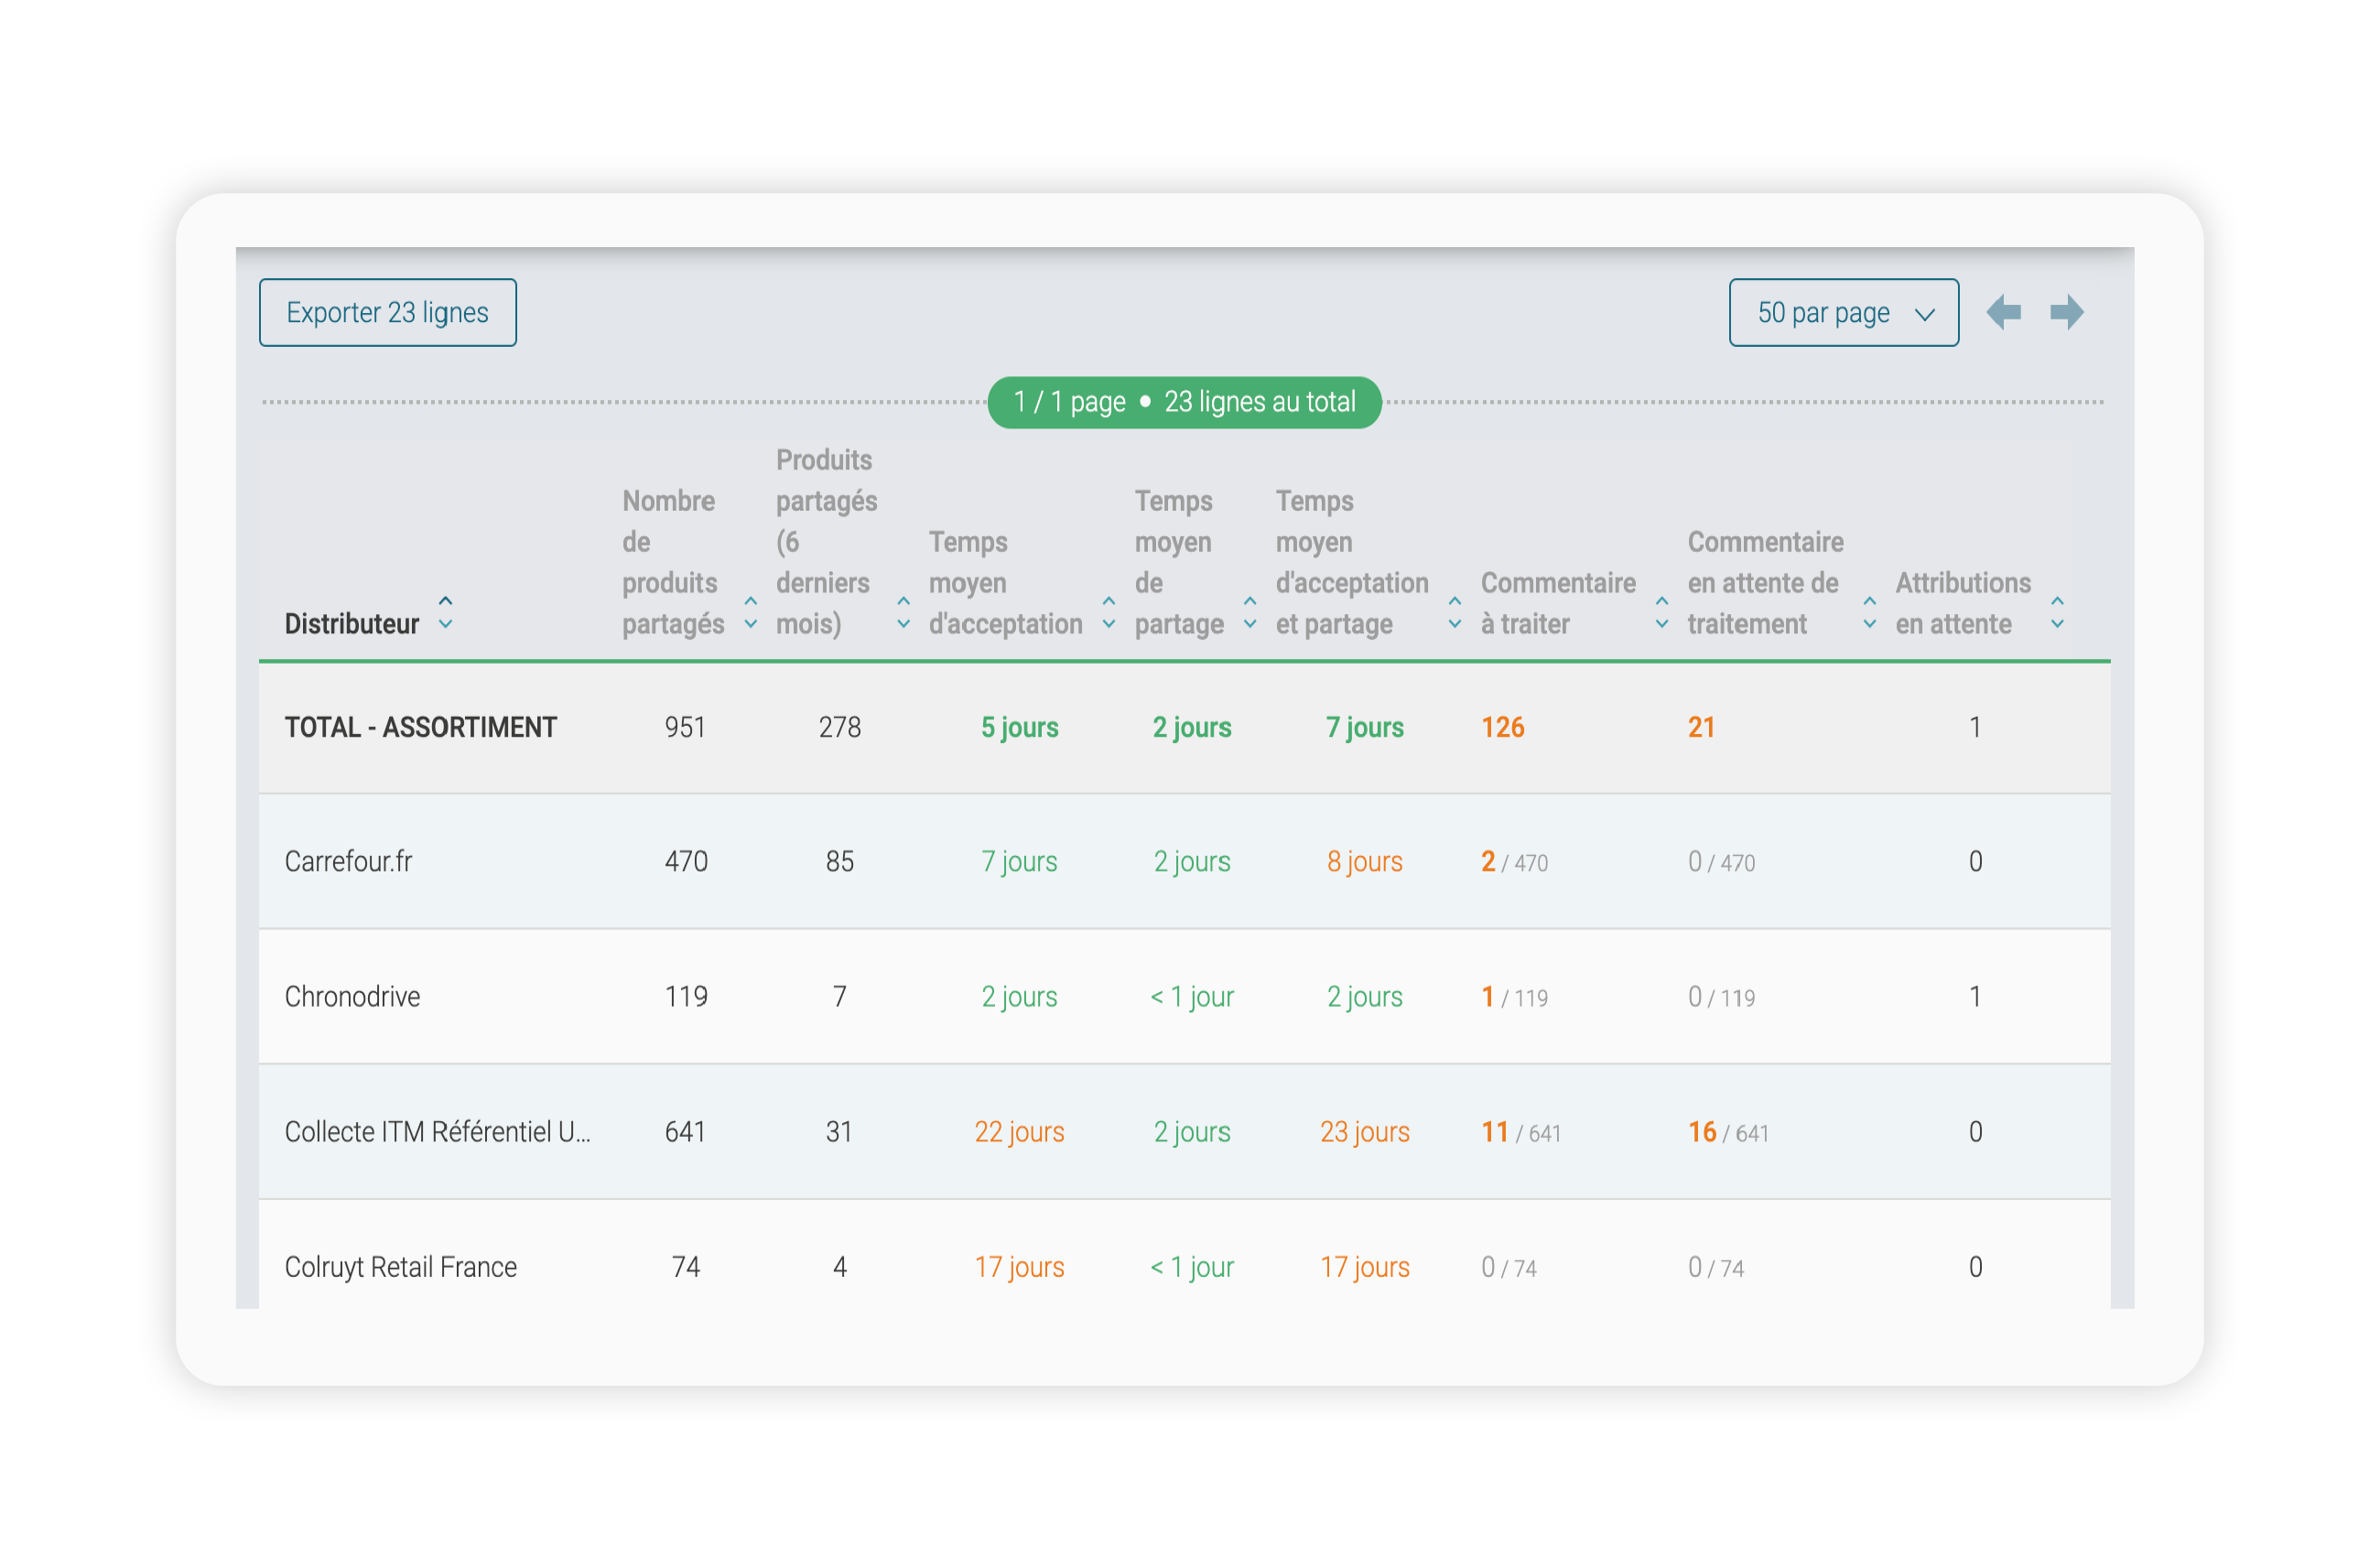Click Colruyt 17 jours acceptance time cell
2380x1556 pixels.
[x=1019, y=1267]
